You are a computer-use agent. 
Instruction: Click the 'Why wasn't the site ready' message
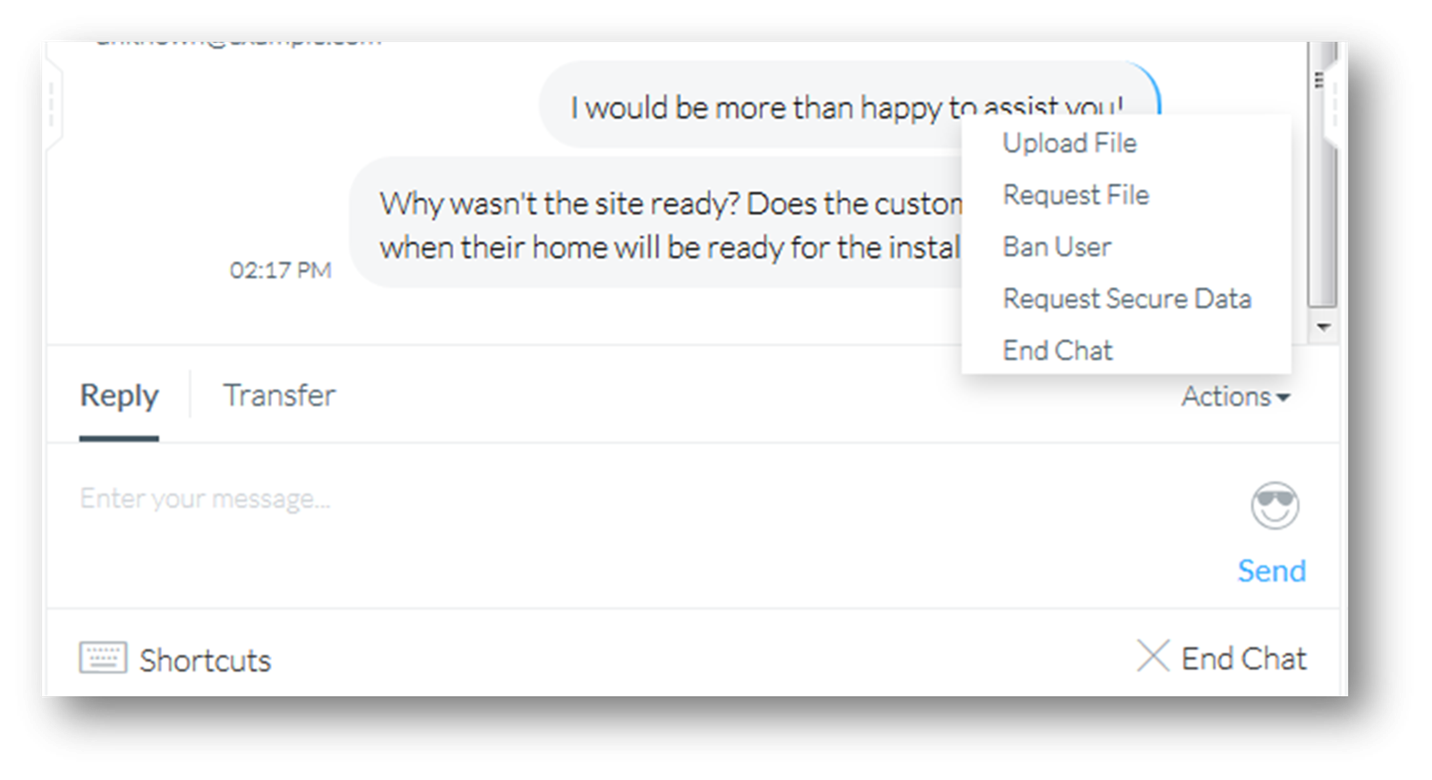(660, 224)
